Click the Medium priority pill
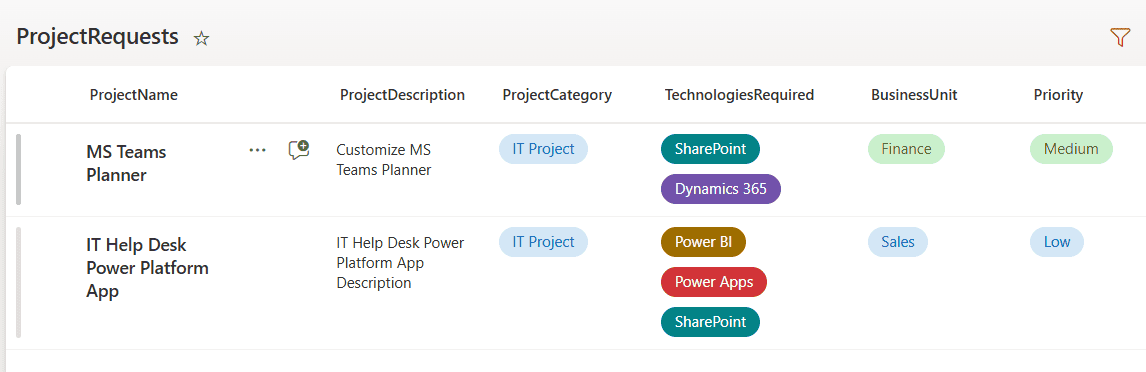The width and height of the screenshot is (1146, 372). tap(1071, 149)
